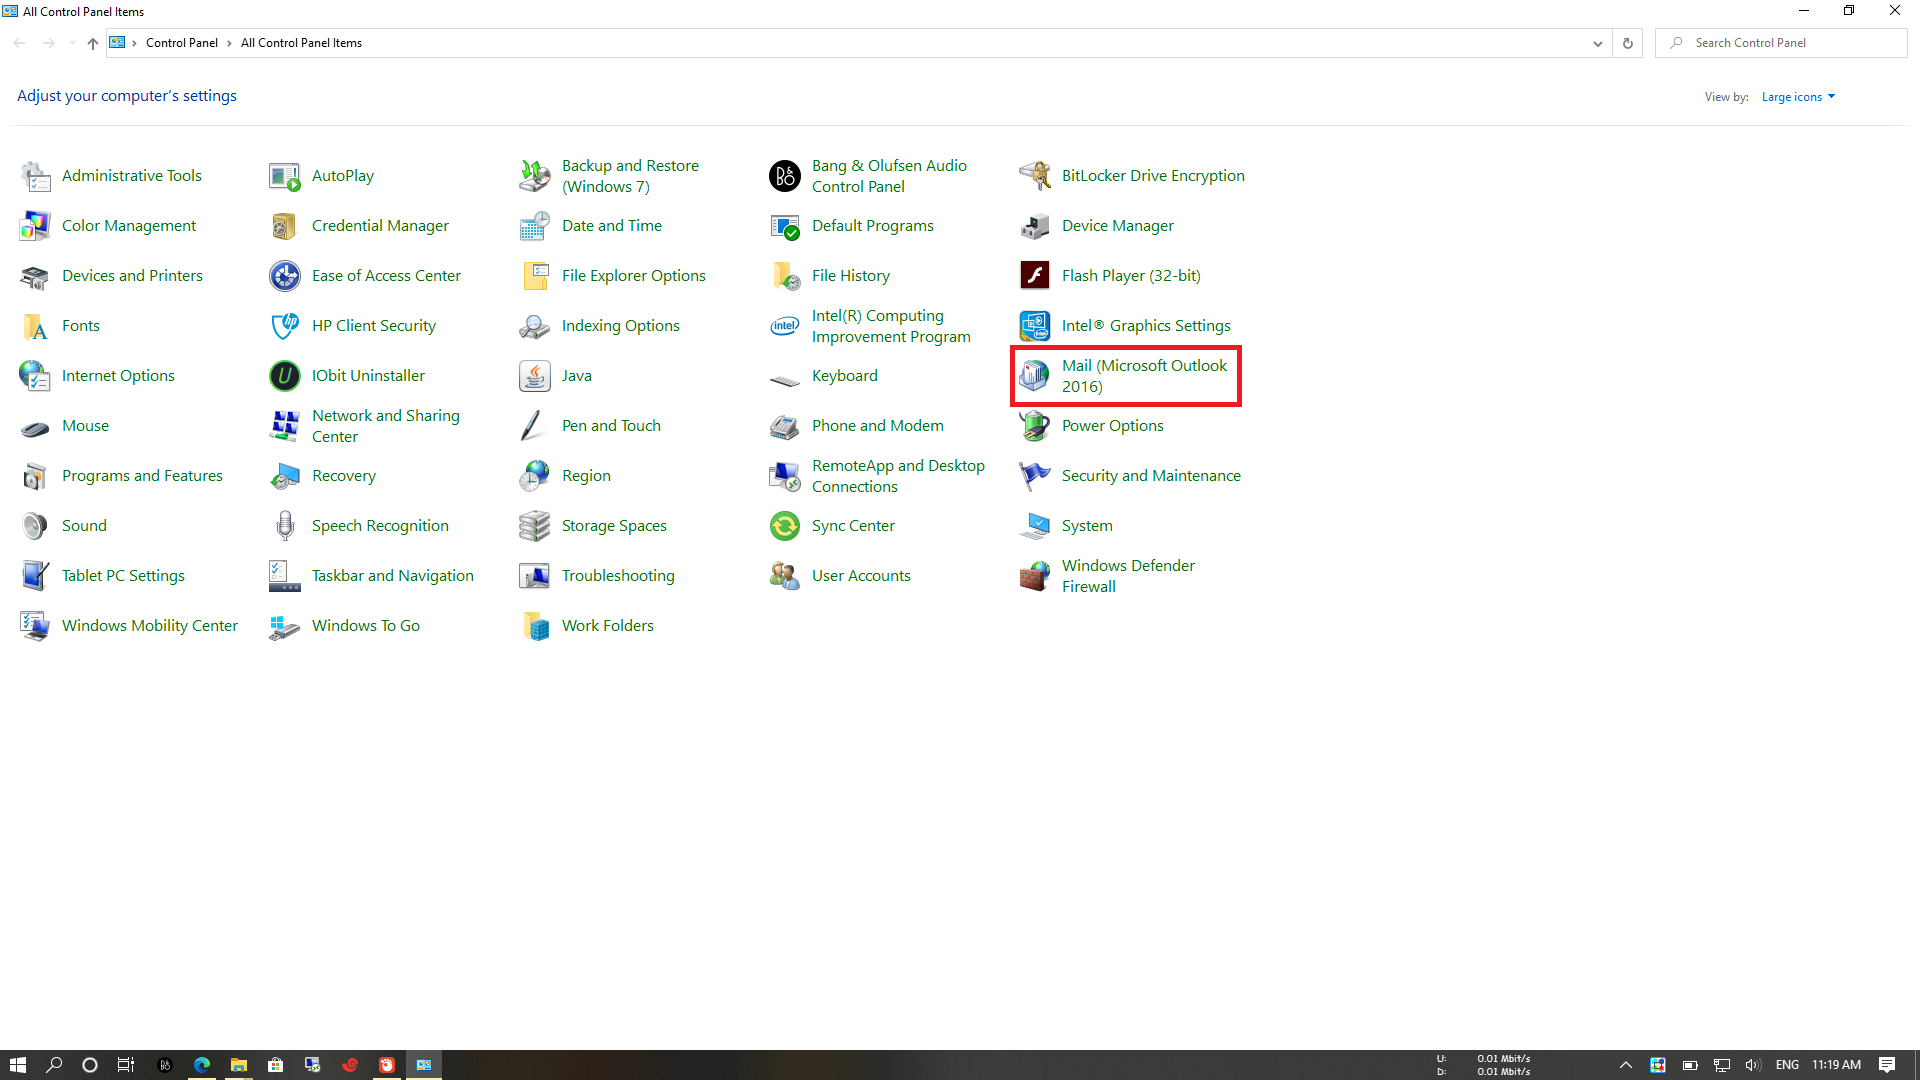Open Windows Defender Firewall settings

(x=1128, y=575)
